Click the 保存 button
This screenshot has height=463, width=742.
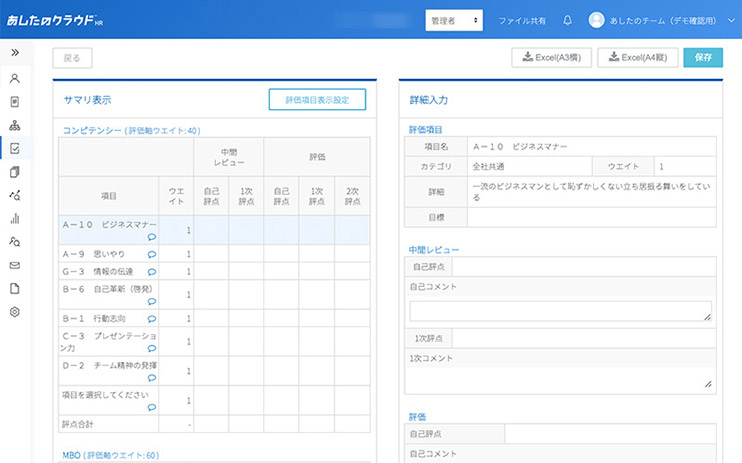pos(703,57)
